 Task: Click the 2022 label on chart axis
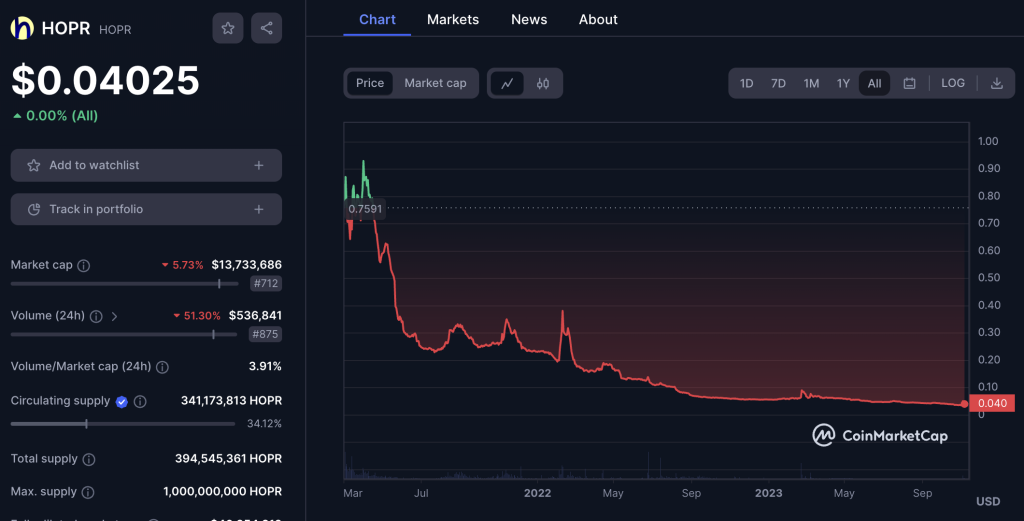click(x=537, y=494)
